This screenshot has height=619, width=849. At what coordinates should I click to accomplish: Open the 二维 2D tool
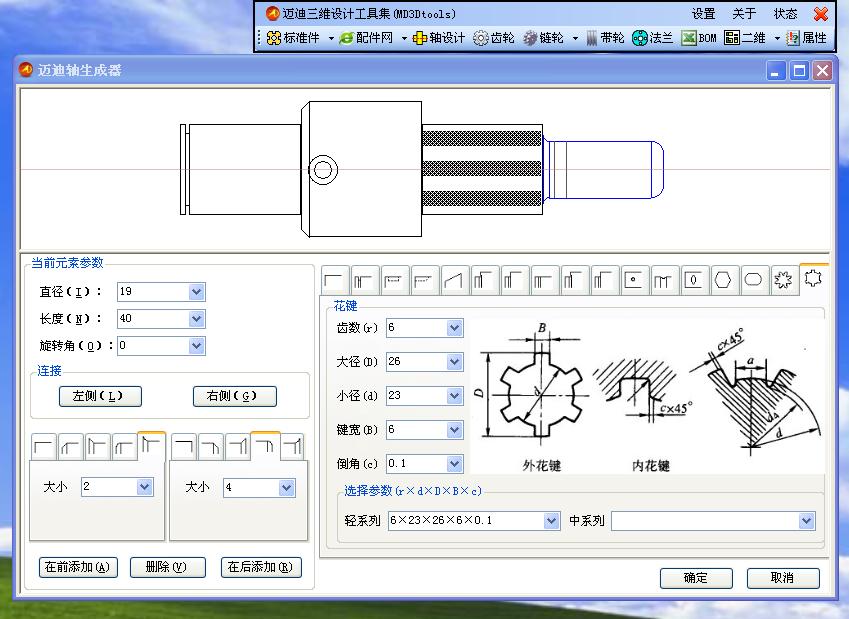(x=745, y=38)
